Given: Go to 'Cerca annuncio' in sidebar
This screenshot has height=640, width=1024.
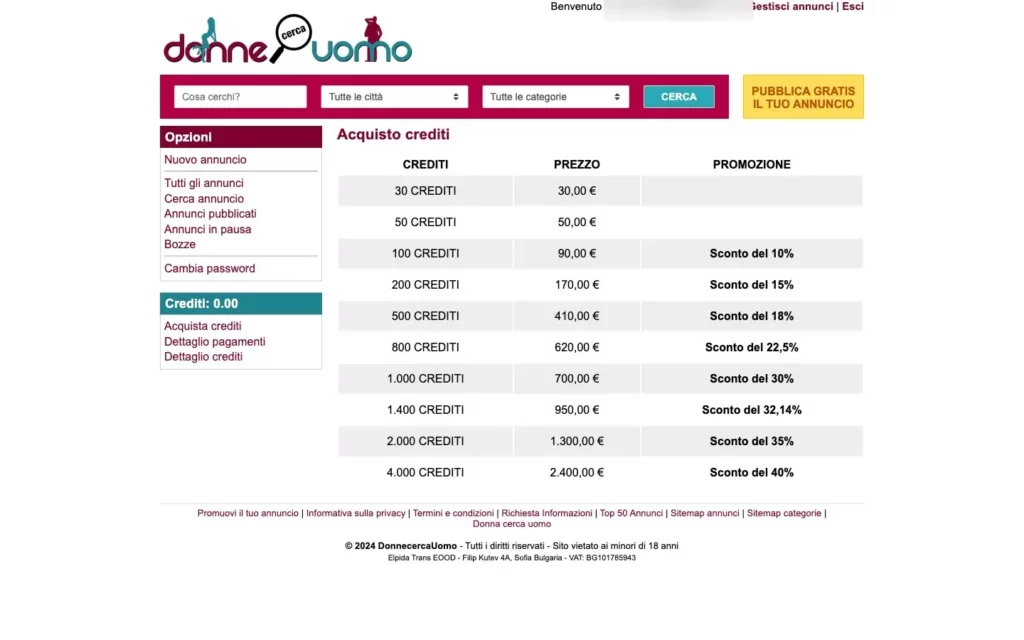Looking at the screenshot, I should (x=204, y=199).
